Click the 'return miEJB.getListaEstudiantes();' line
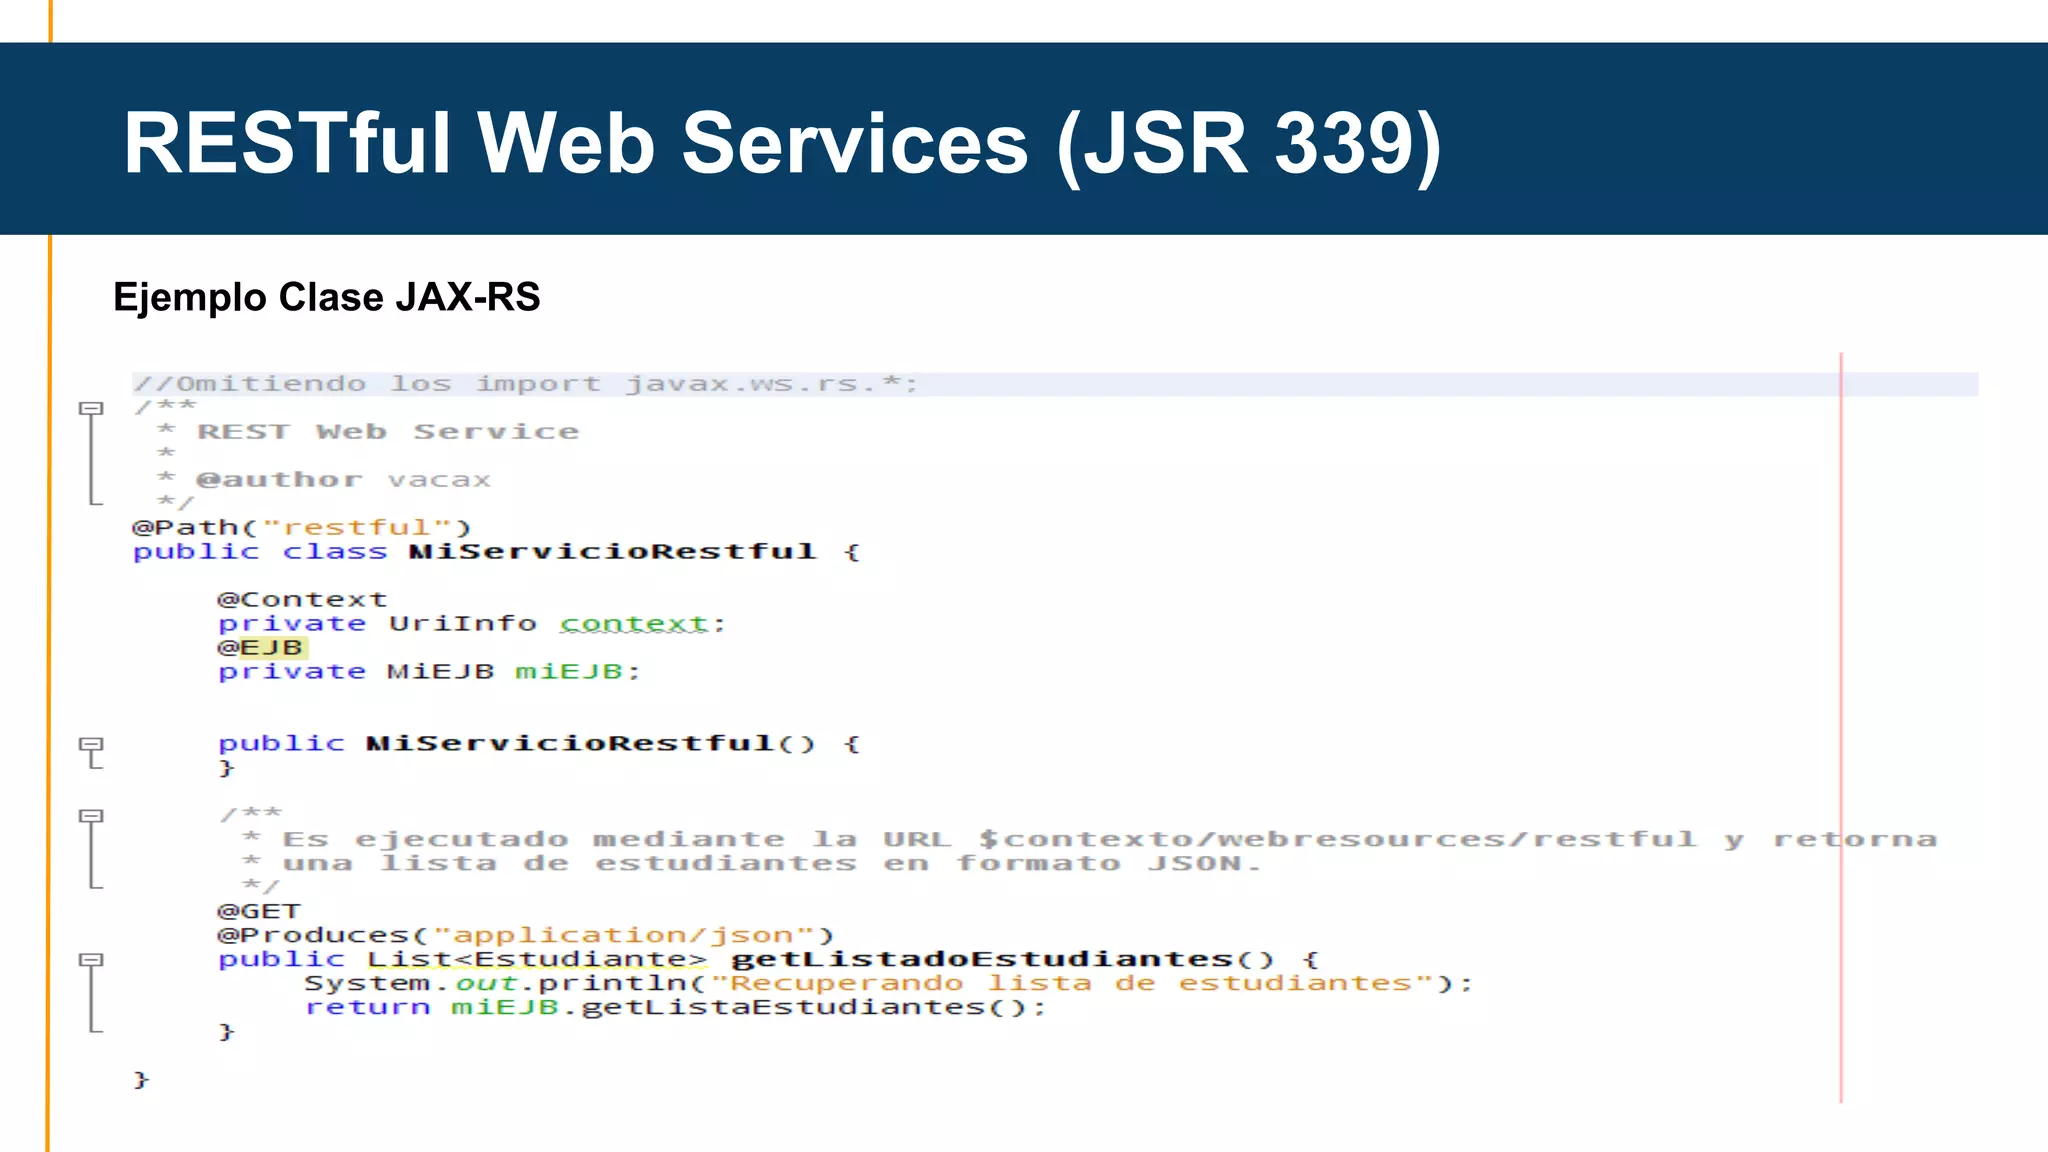Viewport: 2048px width, 1152px height. (675, 1008)
